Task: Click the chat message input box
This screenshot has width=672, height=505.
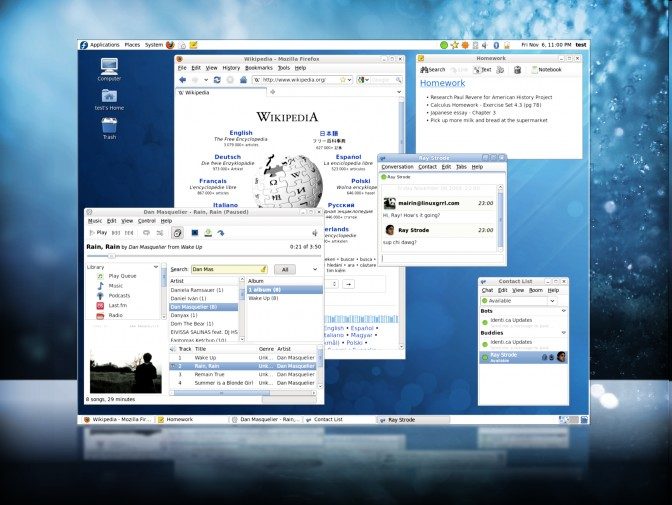Action: [x=441, y=258]
